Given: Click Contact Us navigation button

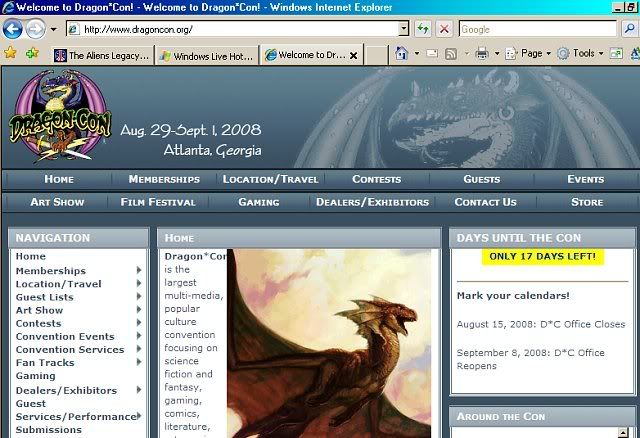Looking at the screenshot, I should click(x=485, y=202).
